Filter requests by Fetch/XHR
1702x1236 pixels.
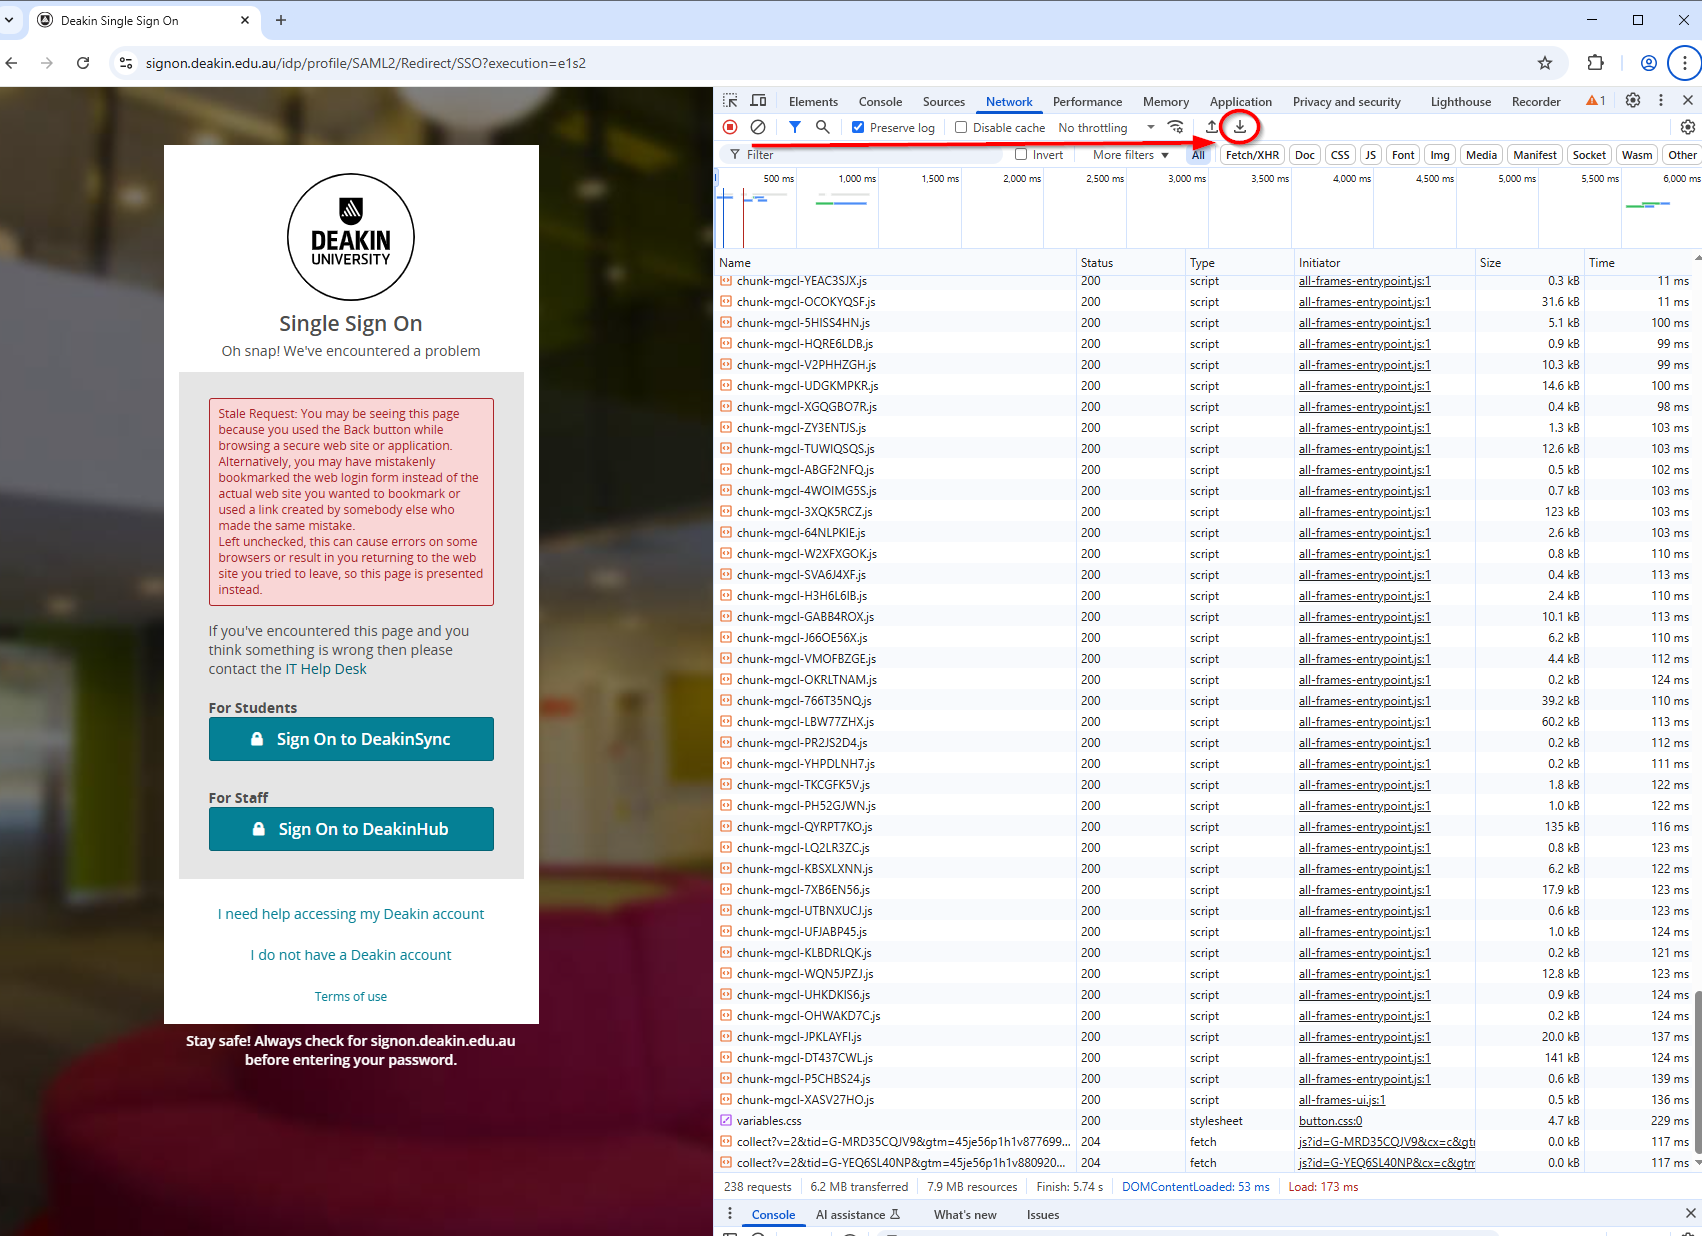(1252, 155)
